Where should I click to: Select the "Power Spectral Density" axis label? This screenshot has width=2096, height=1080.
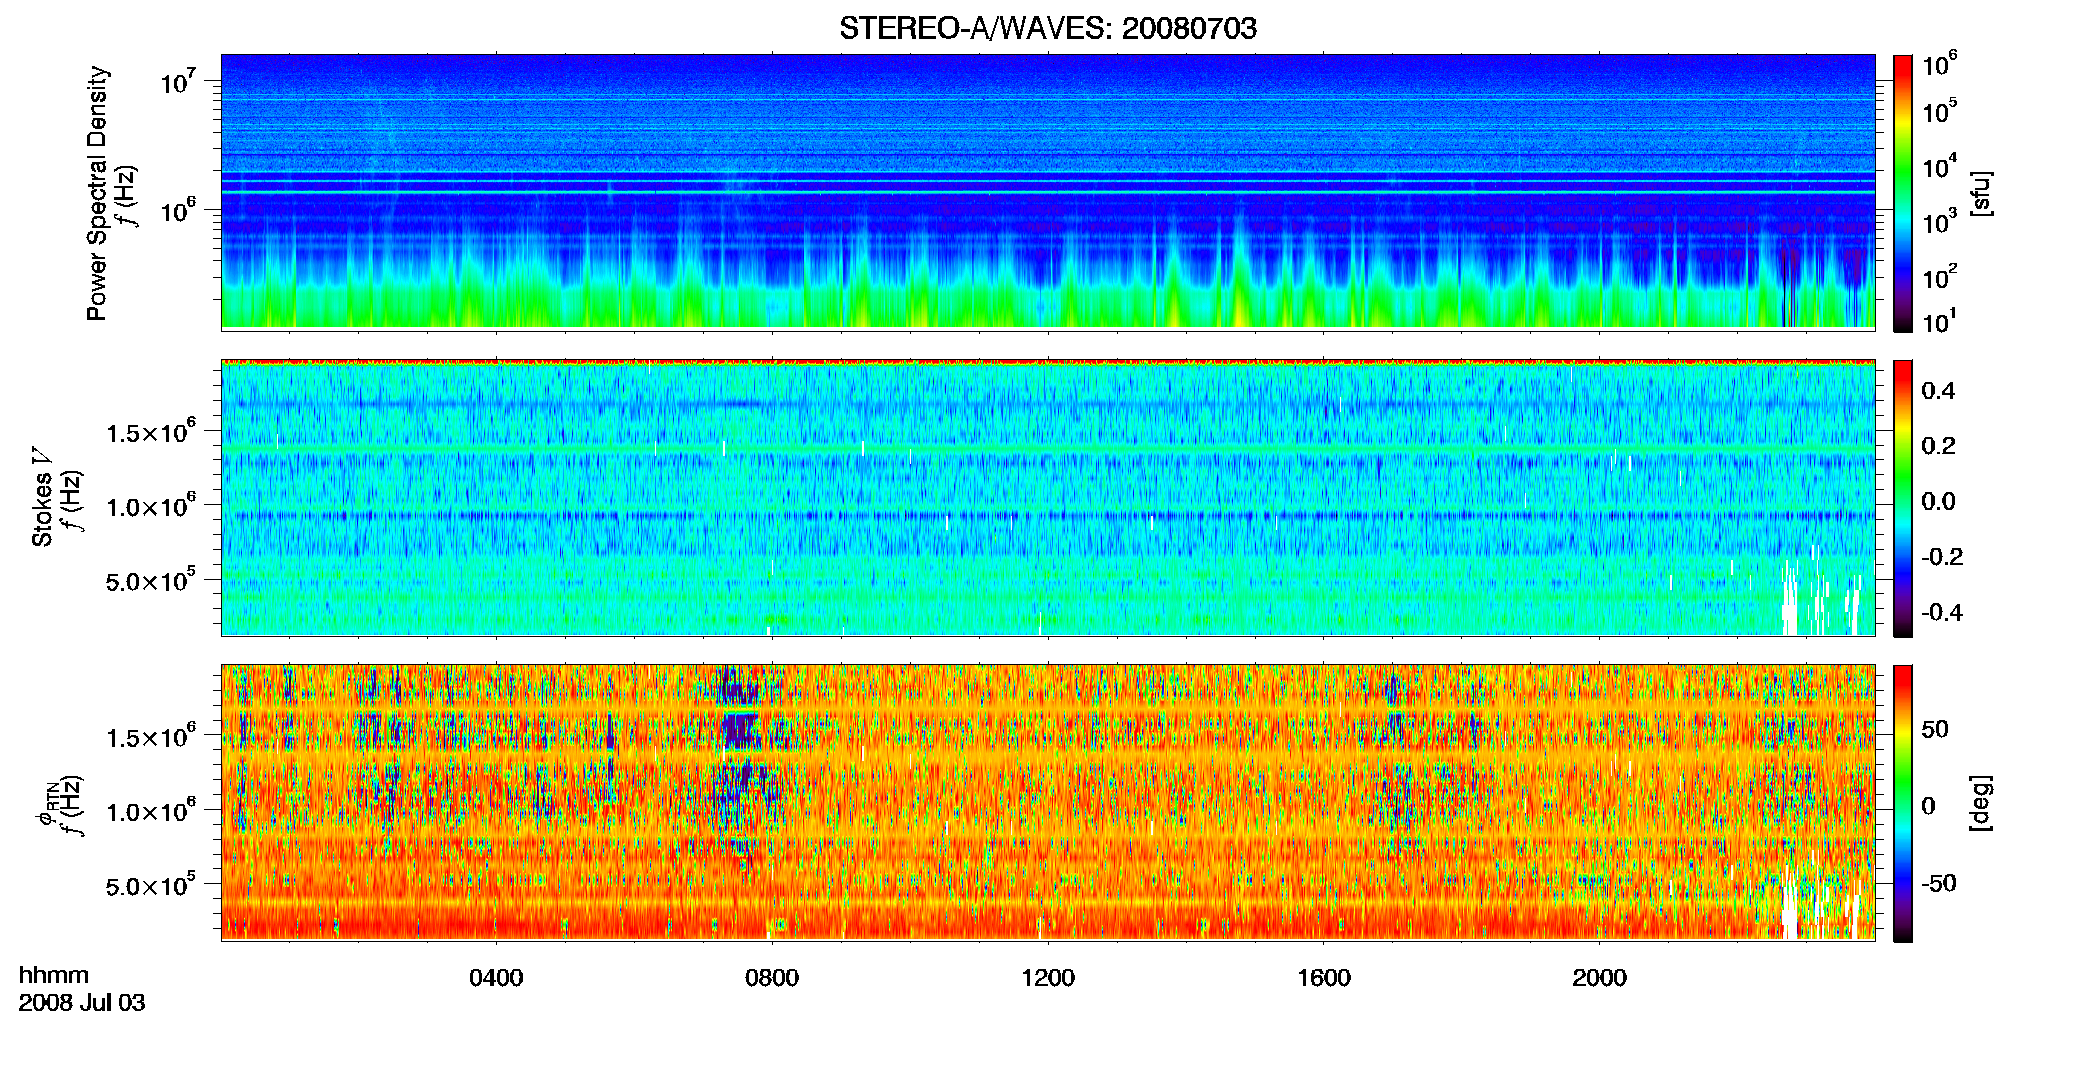tap(97, 193)
